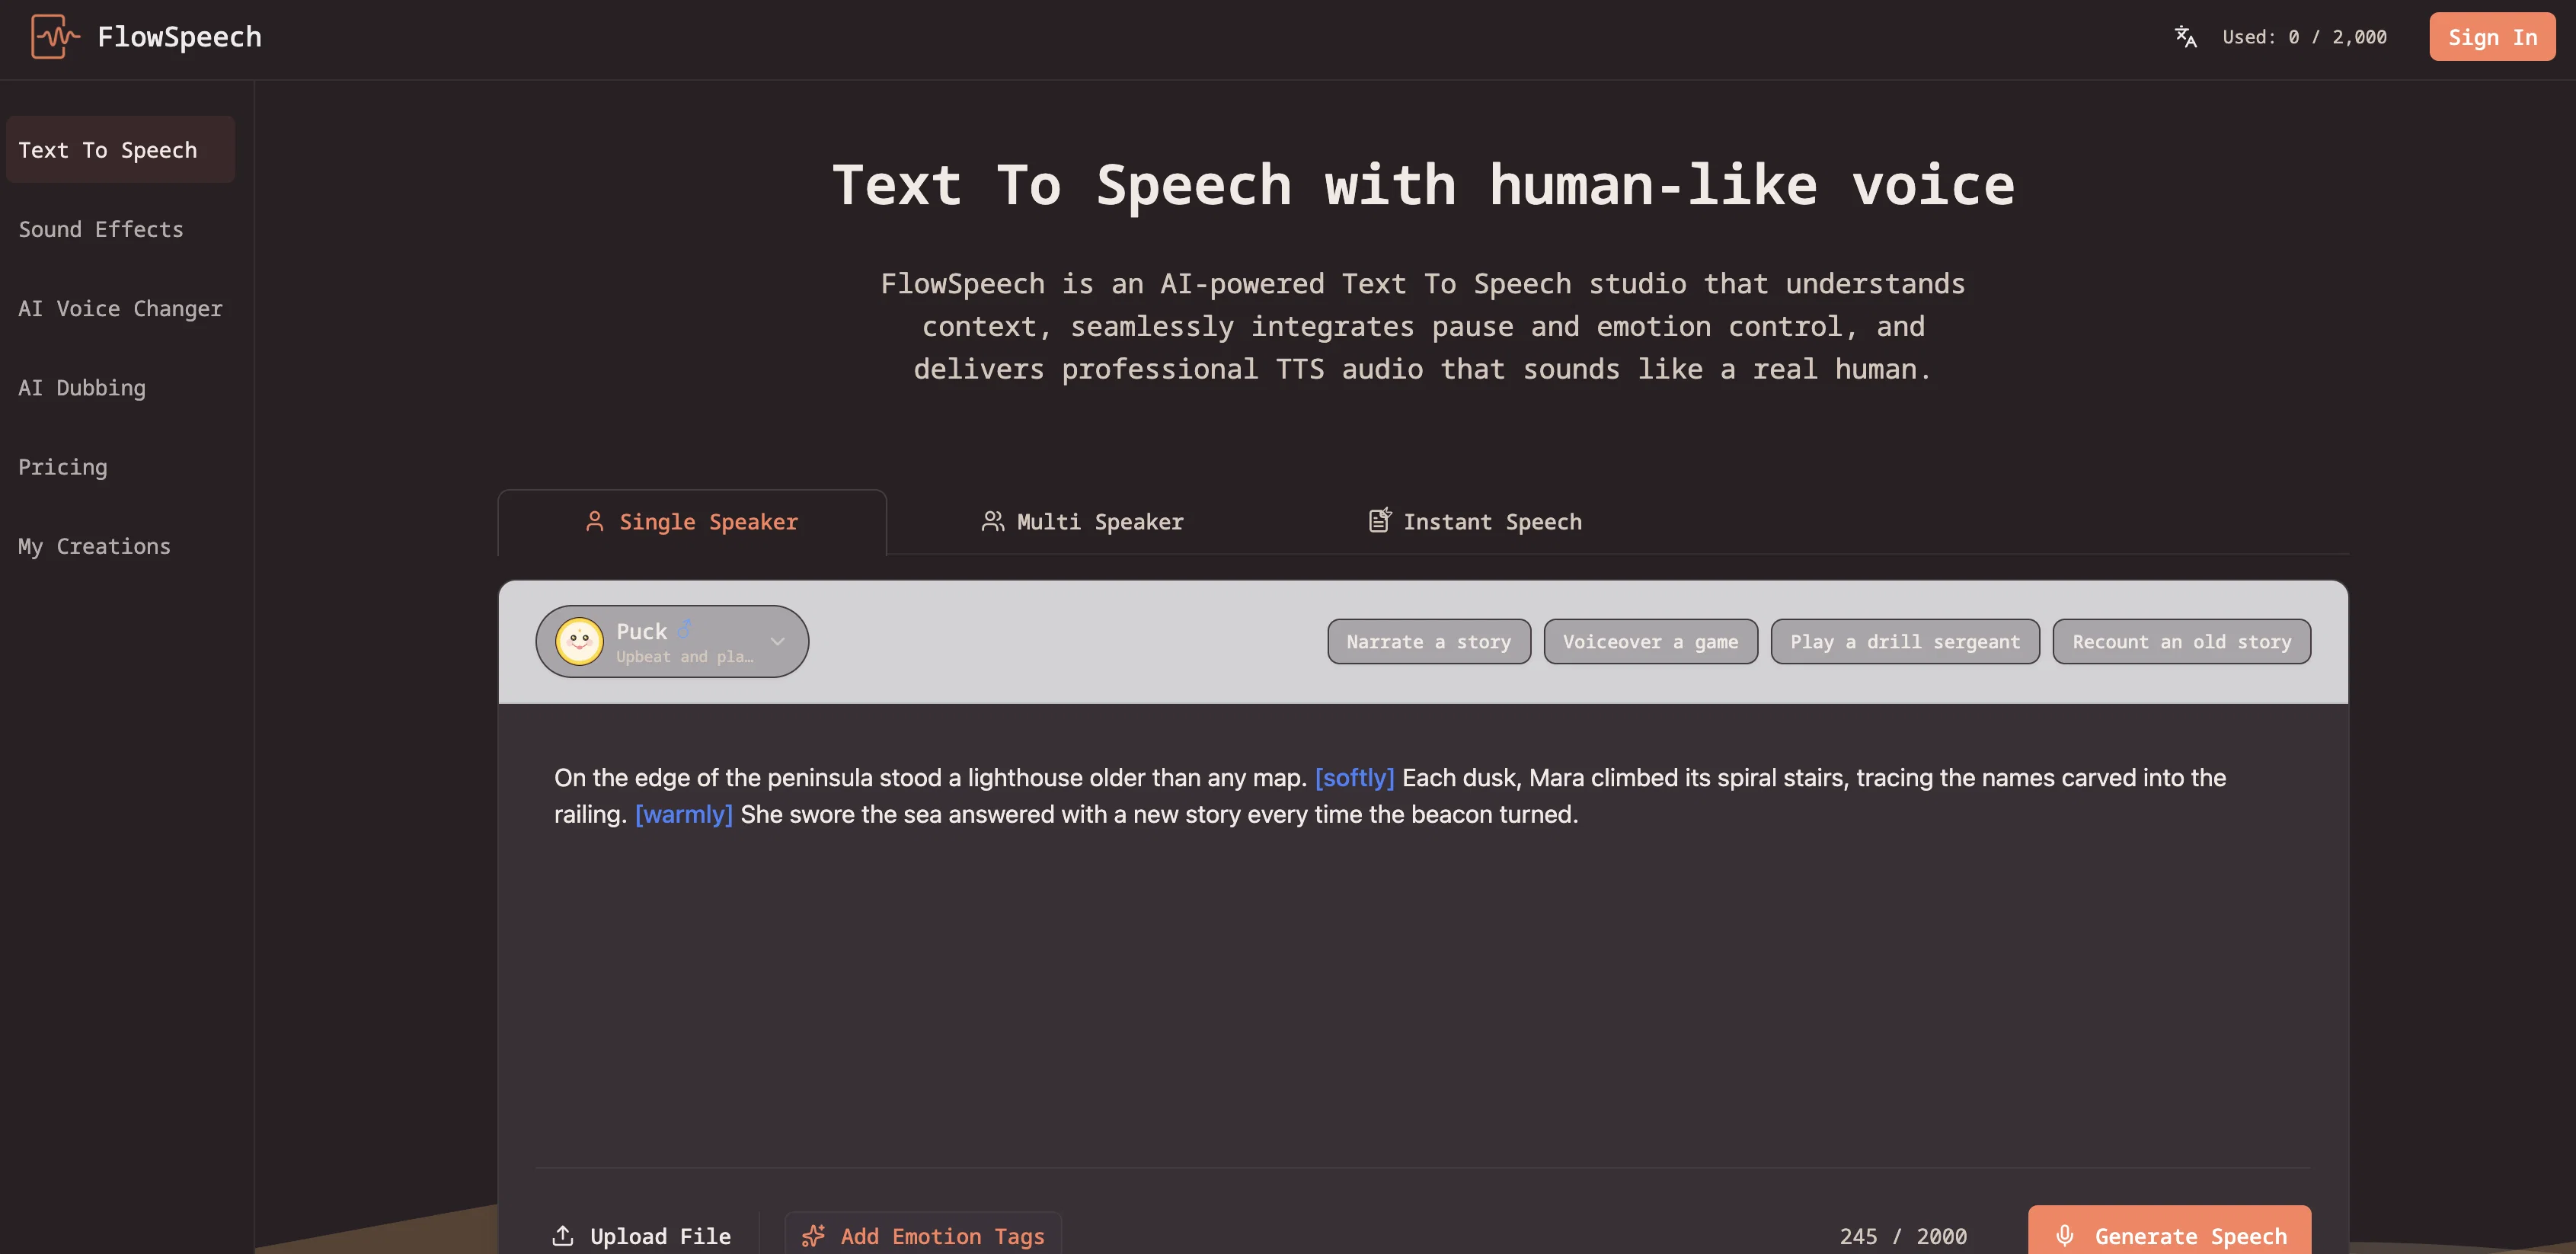Viewport: 2576px width, 1254px height.
Task: Go to Sound Effects page
Action: (x=101, y=229)
